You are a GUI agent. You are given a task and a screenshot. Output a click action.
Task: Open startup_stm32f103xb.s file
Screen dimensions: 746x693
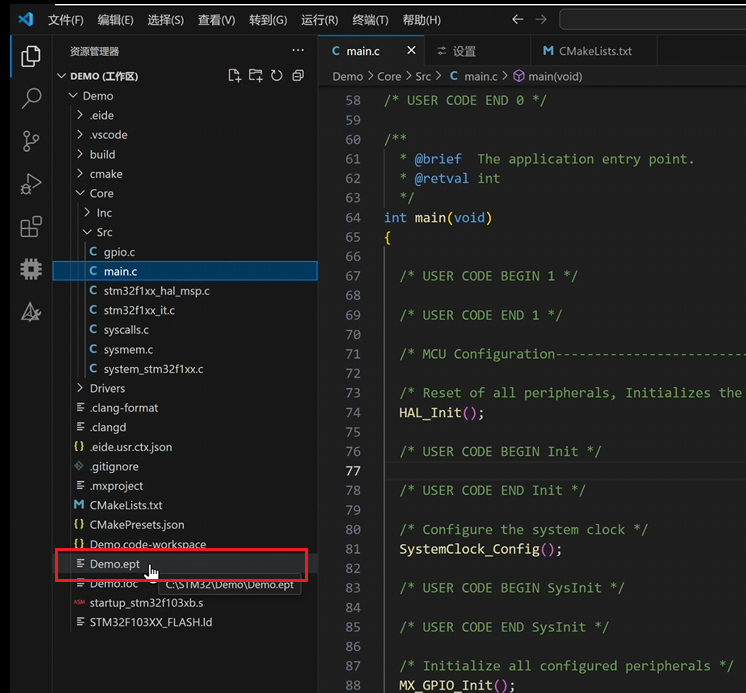coord(146,603)
